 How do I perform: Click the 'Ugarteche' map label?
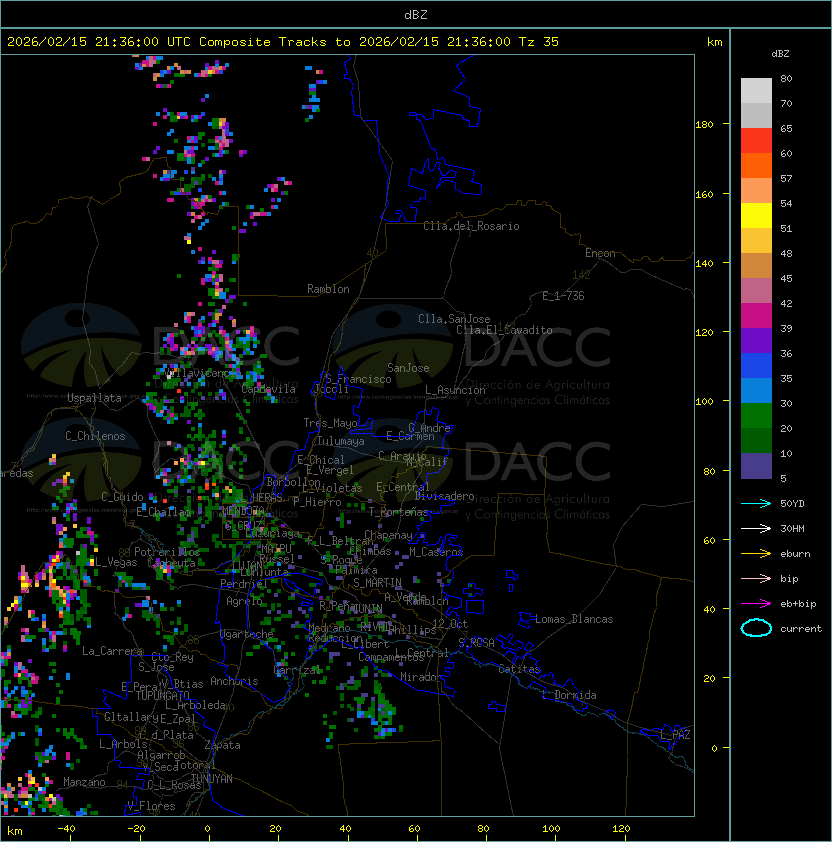click(247, 634)
